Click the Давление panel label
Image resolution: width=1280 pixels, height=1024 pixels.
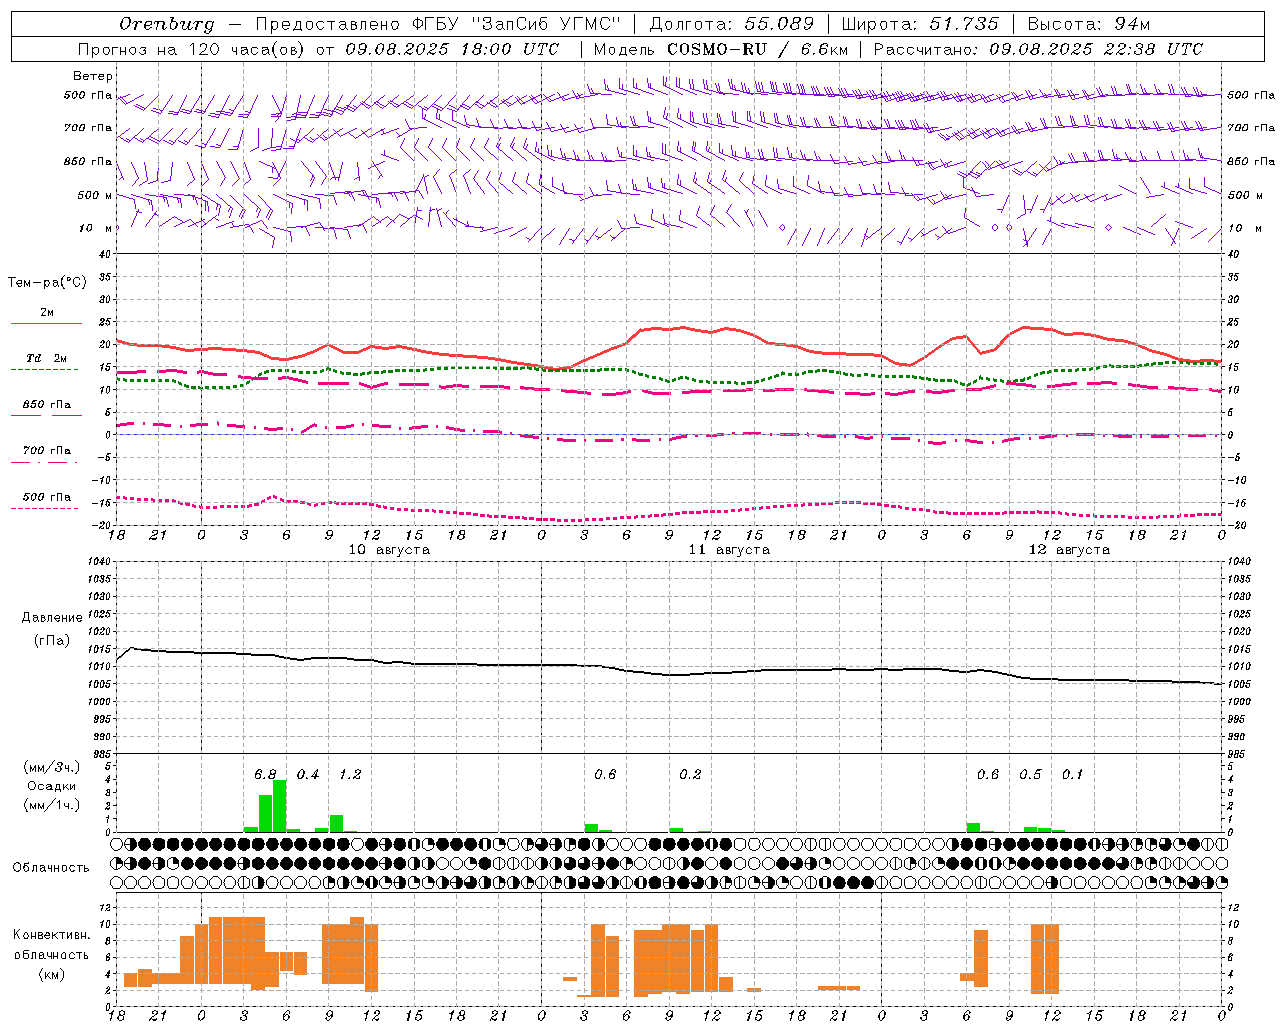point(52,618)
